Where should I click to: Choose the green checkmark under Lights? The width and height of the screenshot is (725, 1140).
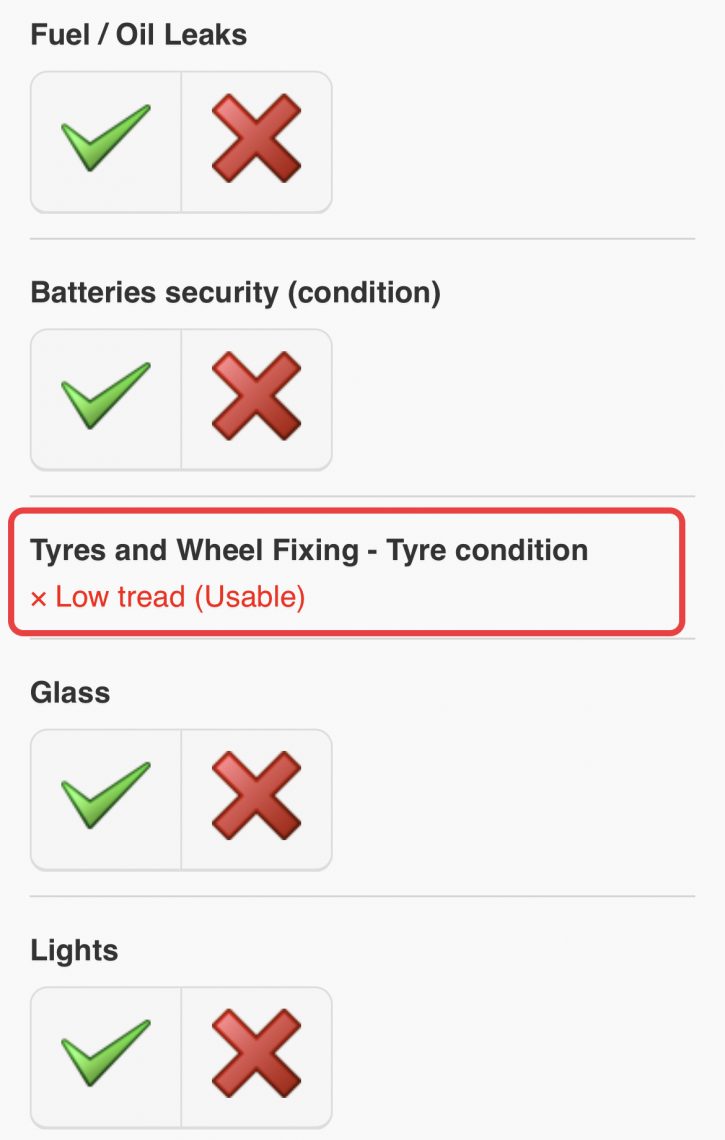click(105, 1057)
